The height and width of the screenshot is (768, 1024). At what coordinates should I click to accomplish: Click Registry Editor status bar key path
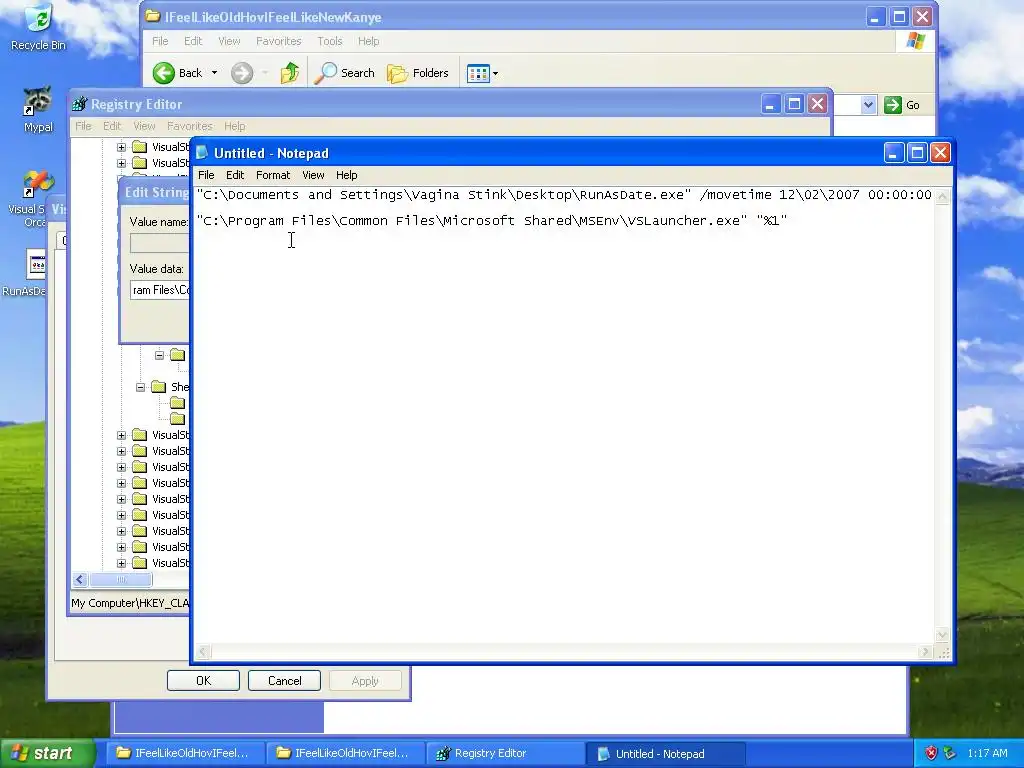point(130,603)
